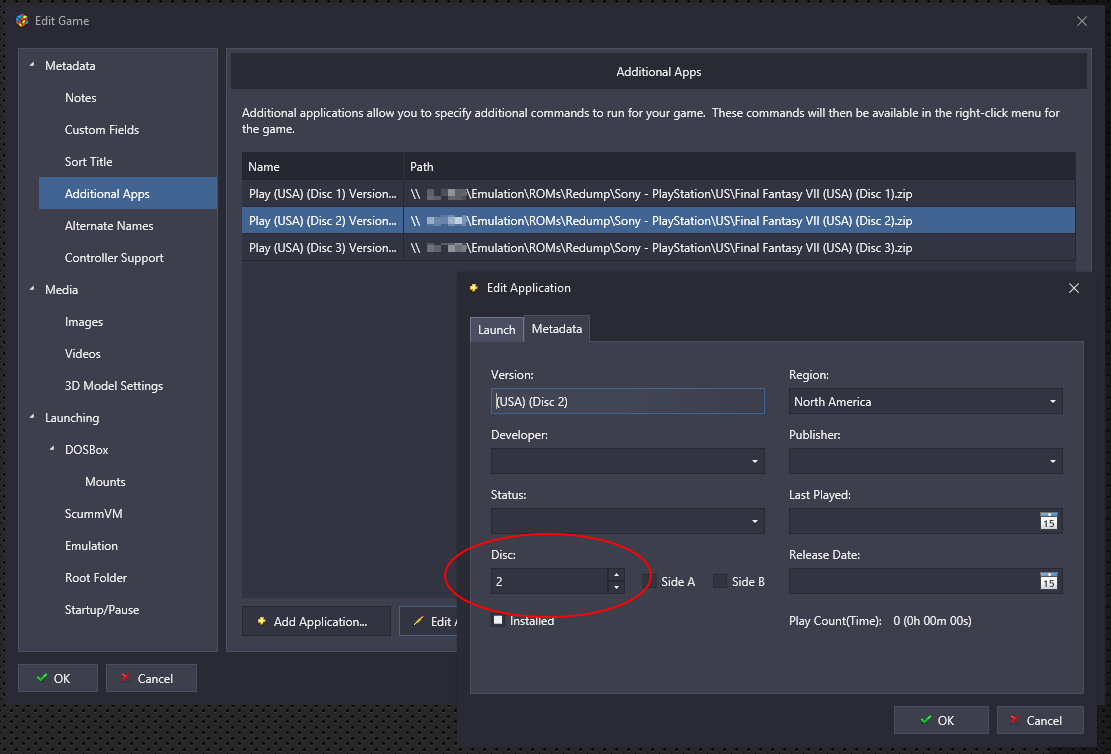The height and width of the screenshot is (754, 1111).
Task: Increase the Disc number with up arrow
Action: [616, 575]
